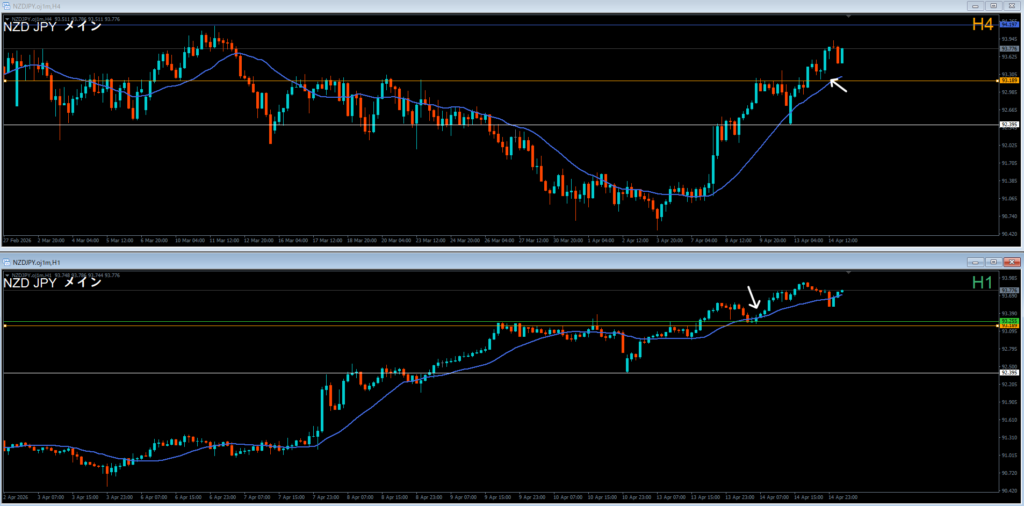Screen dimensions: 1024x506
Task: Maximize the H4 chart window
Action: pos(994,6)
